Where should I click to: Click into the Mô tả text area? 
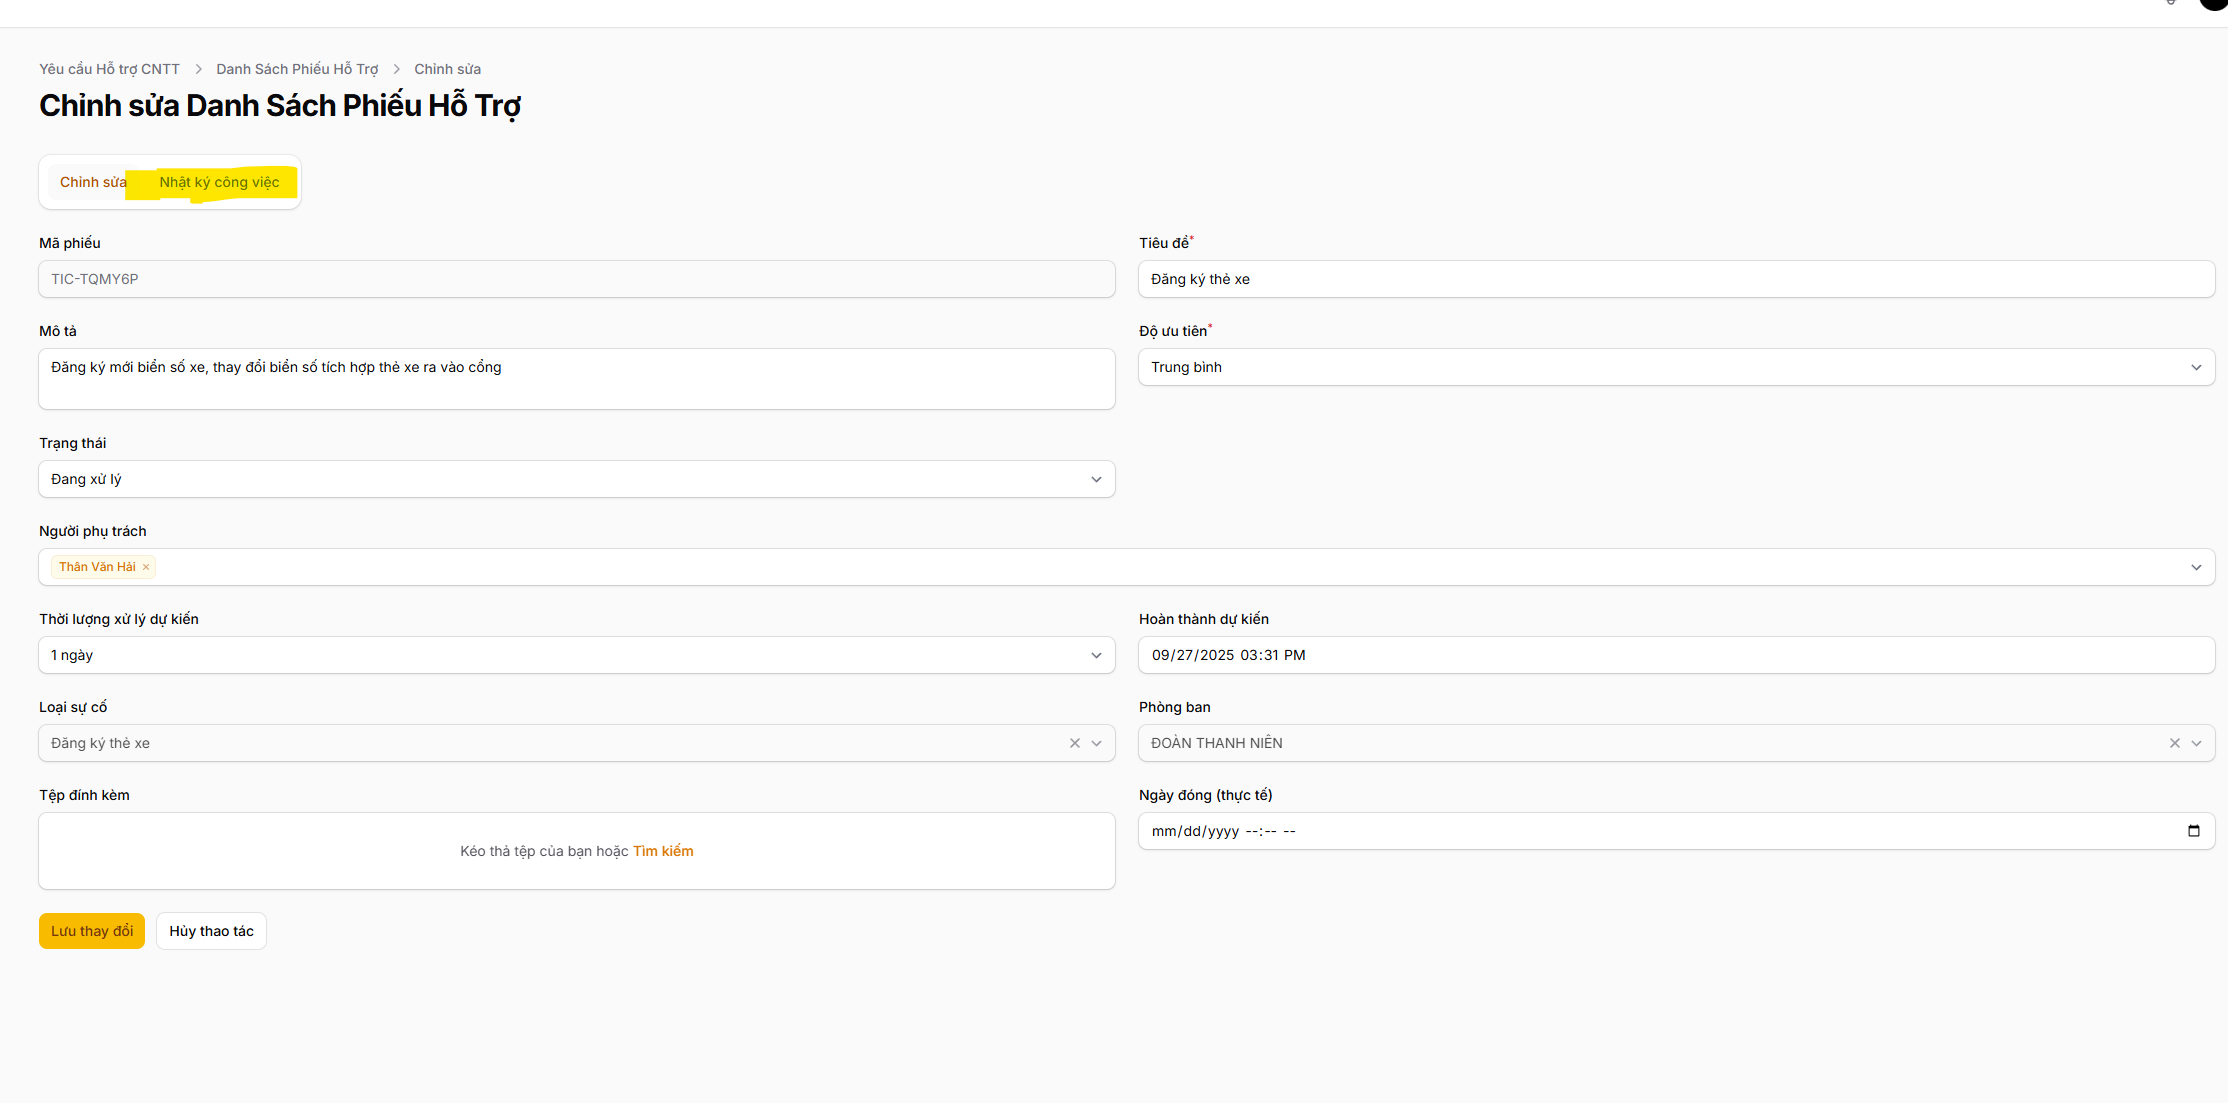click(x=576, y=379)
